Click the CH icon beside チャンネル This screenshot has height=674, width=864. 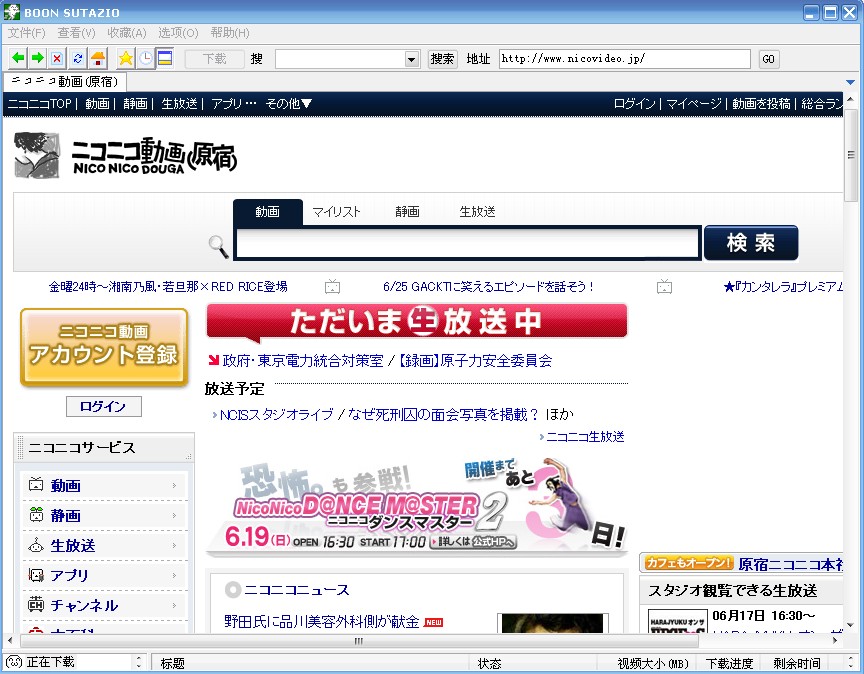[x=36, y=605]
